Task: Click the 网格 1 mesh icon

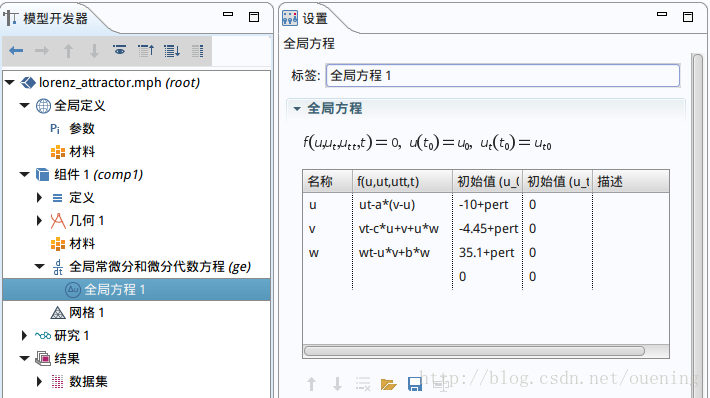Action: coord(58,313)
